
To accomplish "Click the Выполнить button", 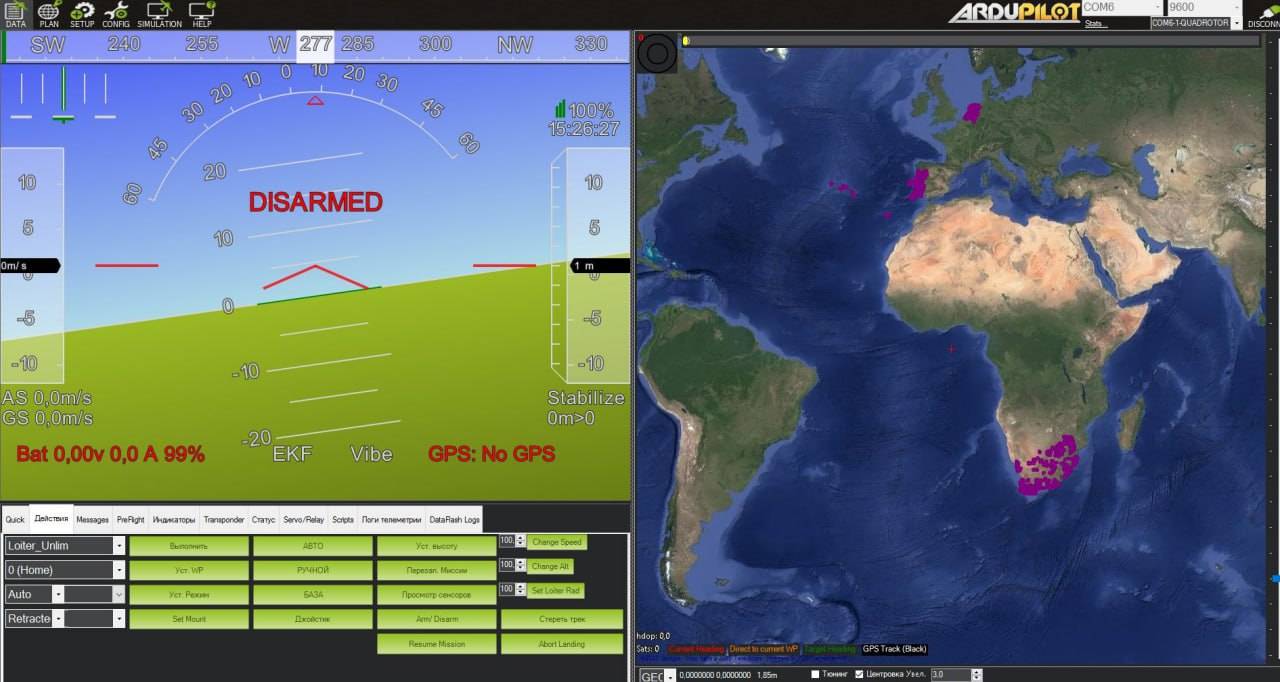I will coord(189,546).
